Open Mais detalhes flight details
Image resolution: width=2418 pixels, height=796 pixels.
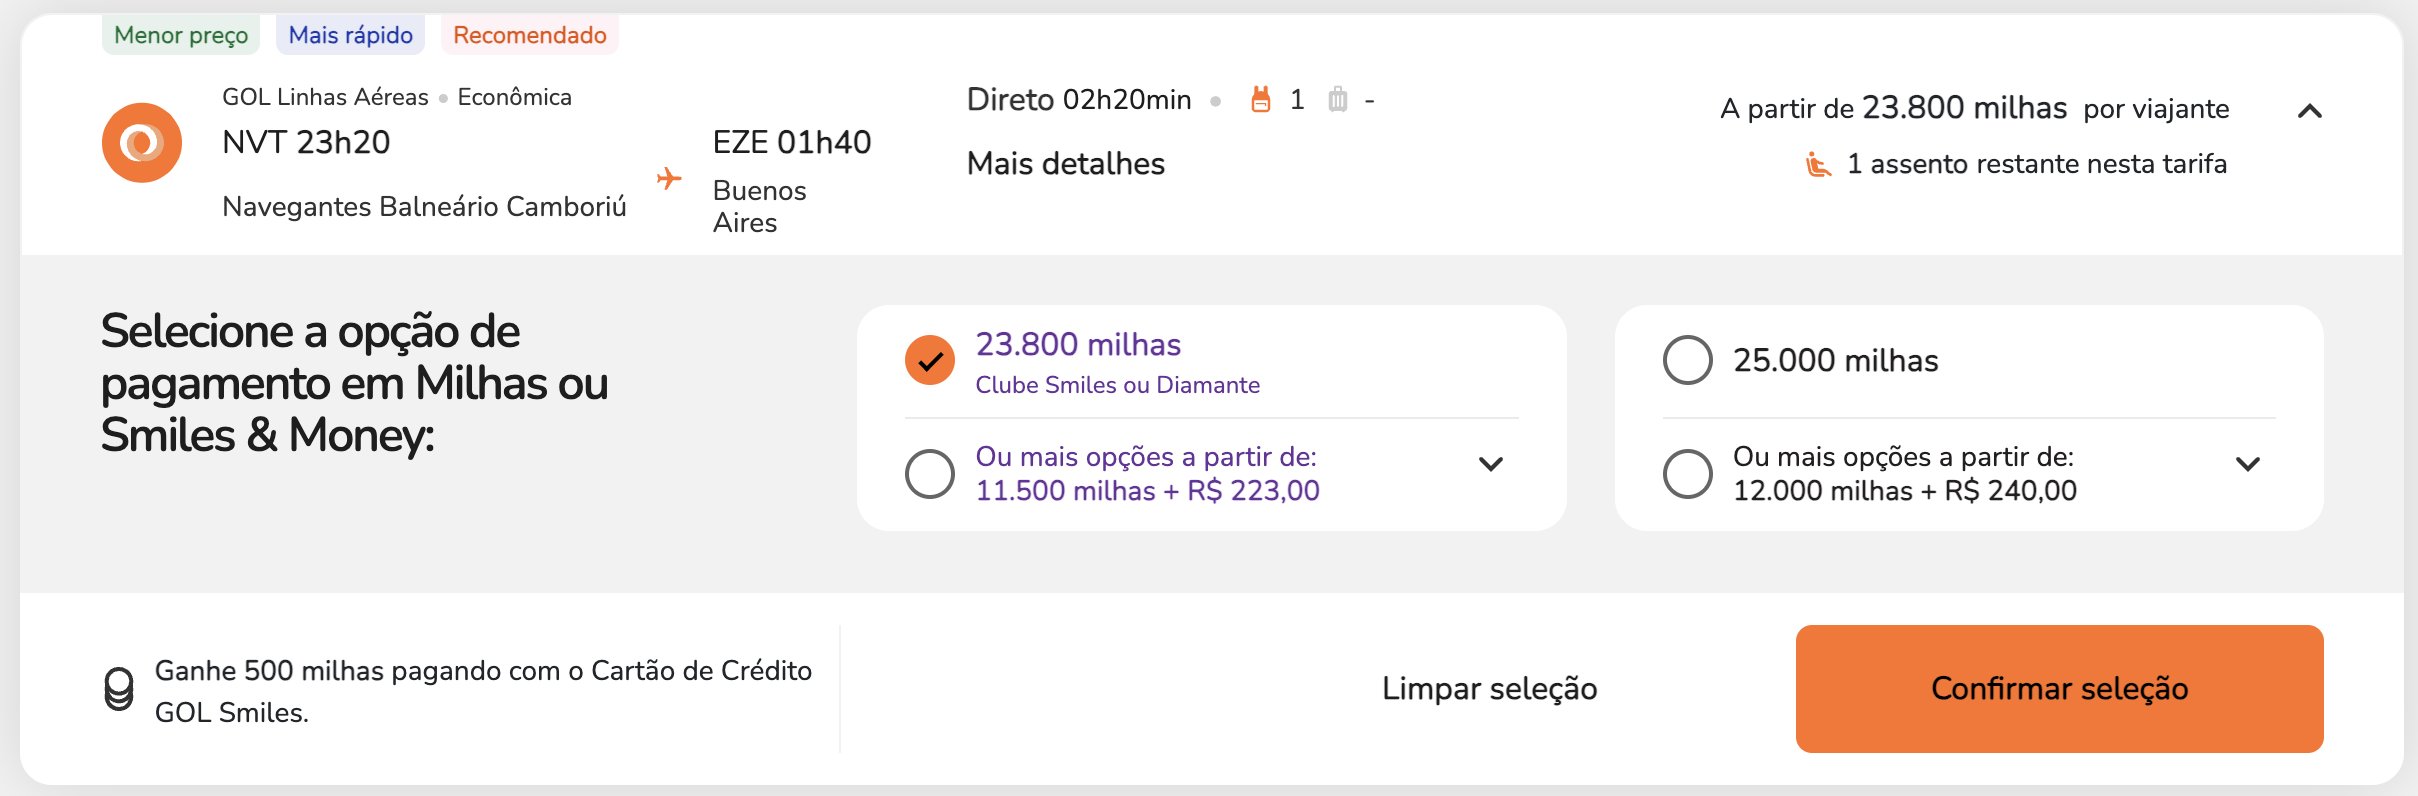click(1066, 163)
